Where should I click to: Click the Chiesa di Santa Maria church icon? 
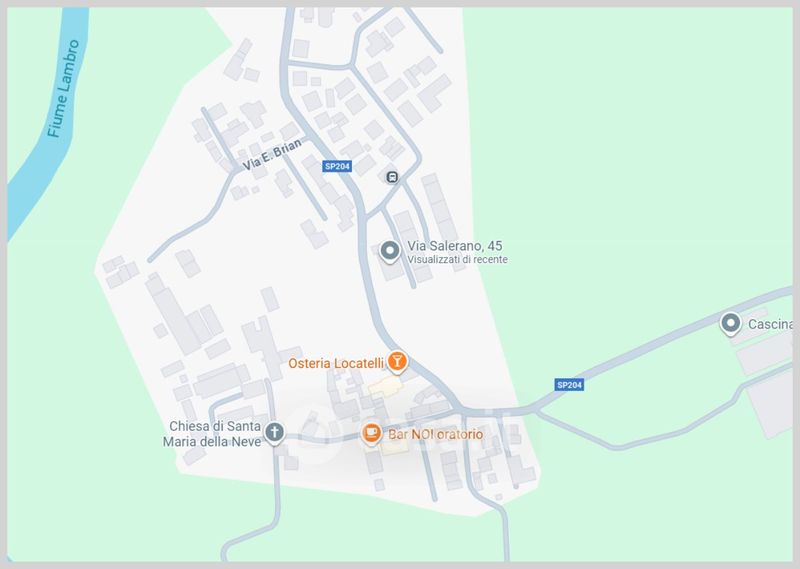point(274,432)
